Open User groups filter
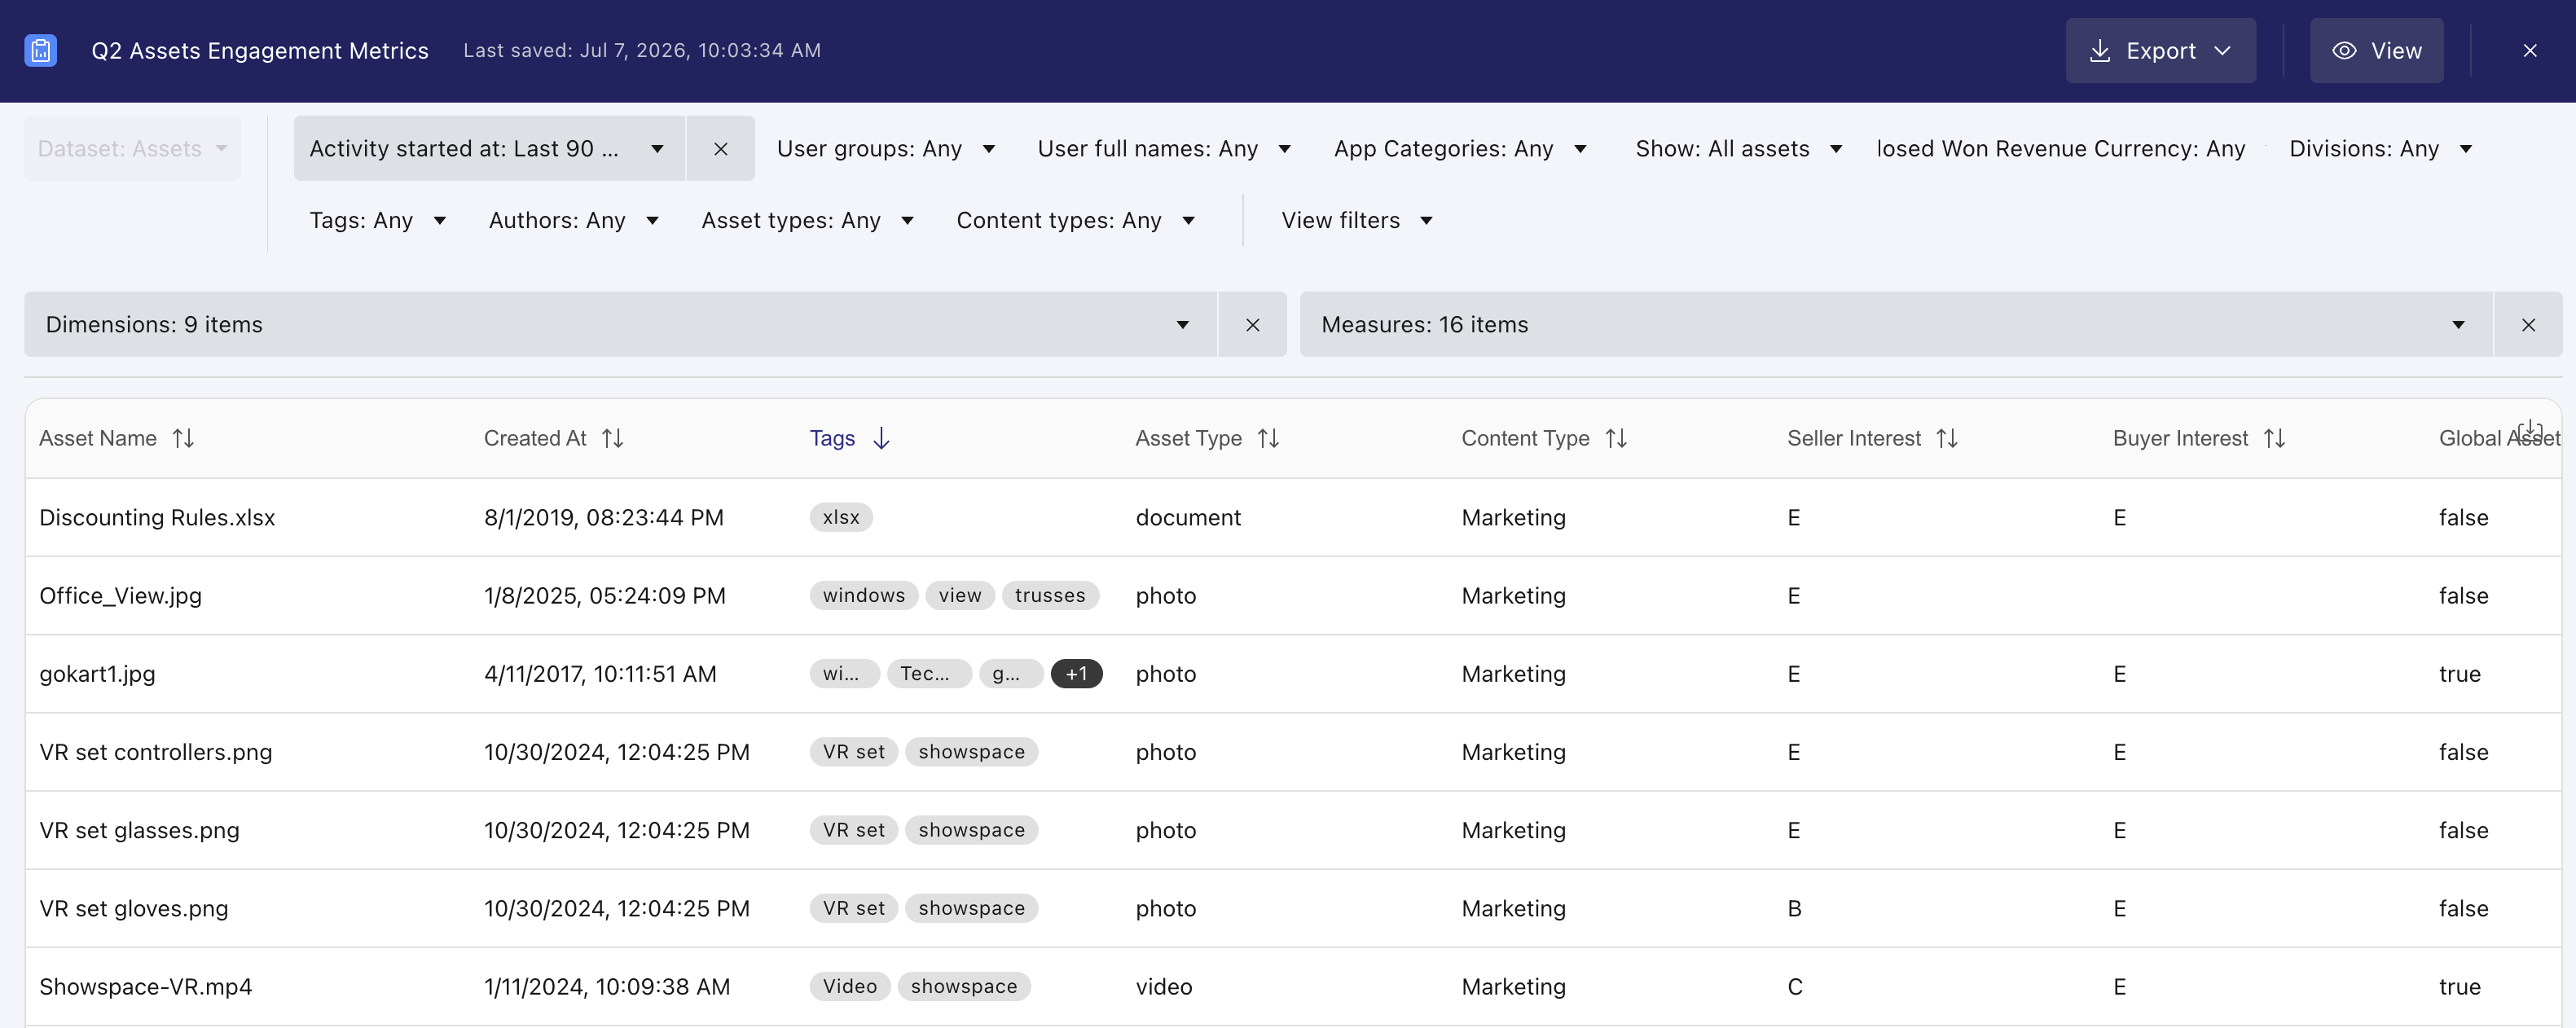The width and height of the screenshot is (2576, 1028). 886,148
